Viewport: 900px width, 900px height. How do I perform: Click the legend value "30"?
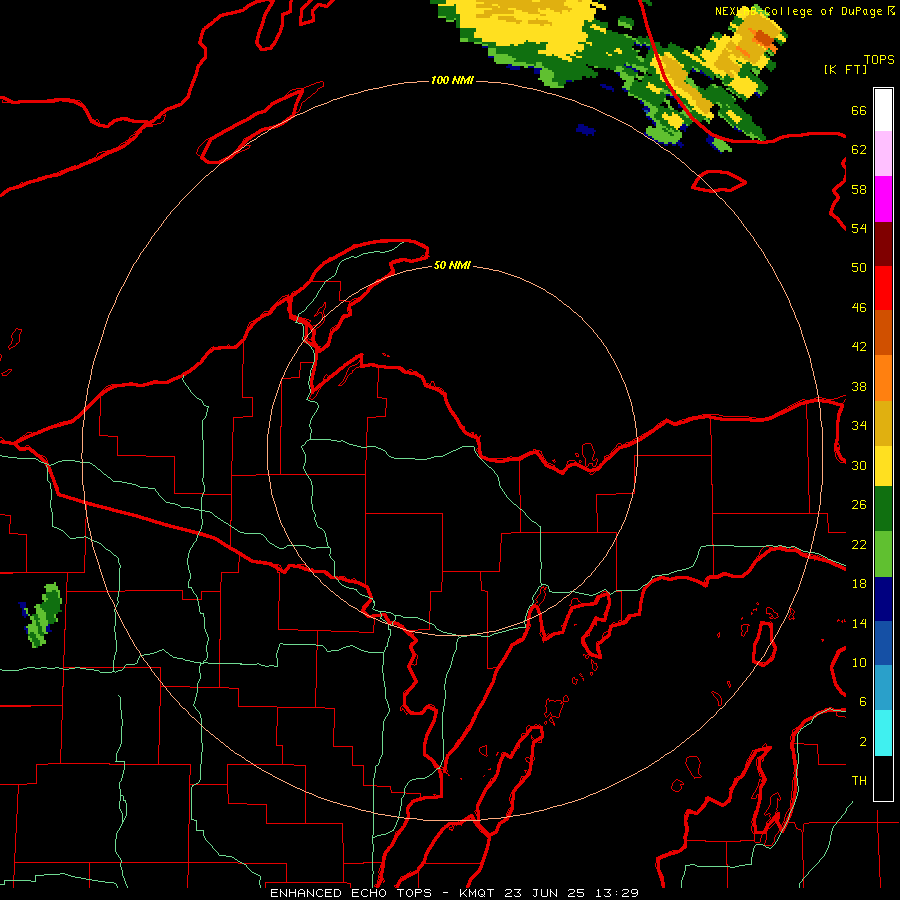[859, 465]
